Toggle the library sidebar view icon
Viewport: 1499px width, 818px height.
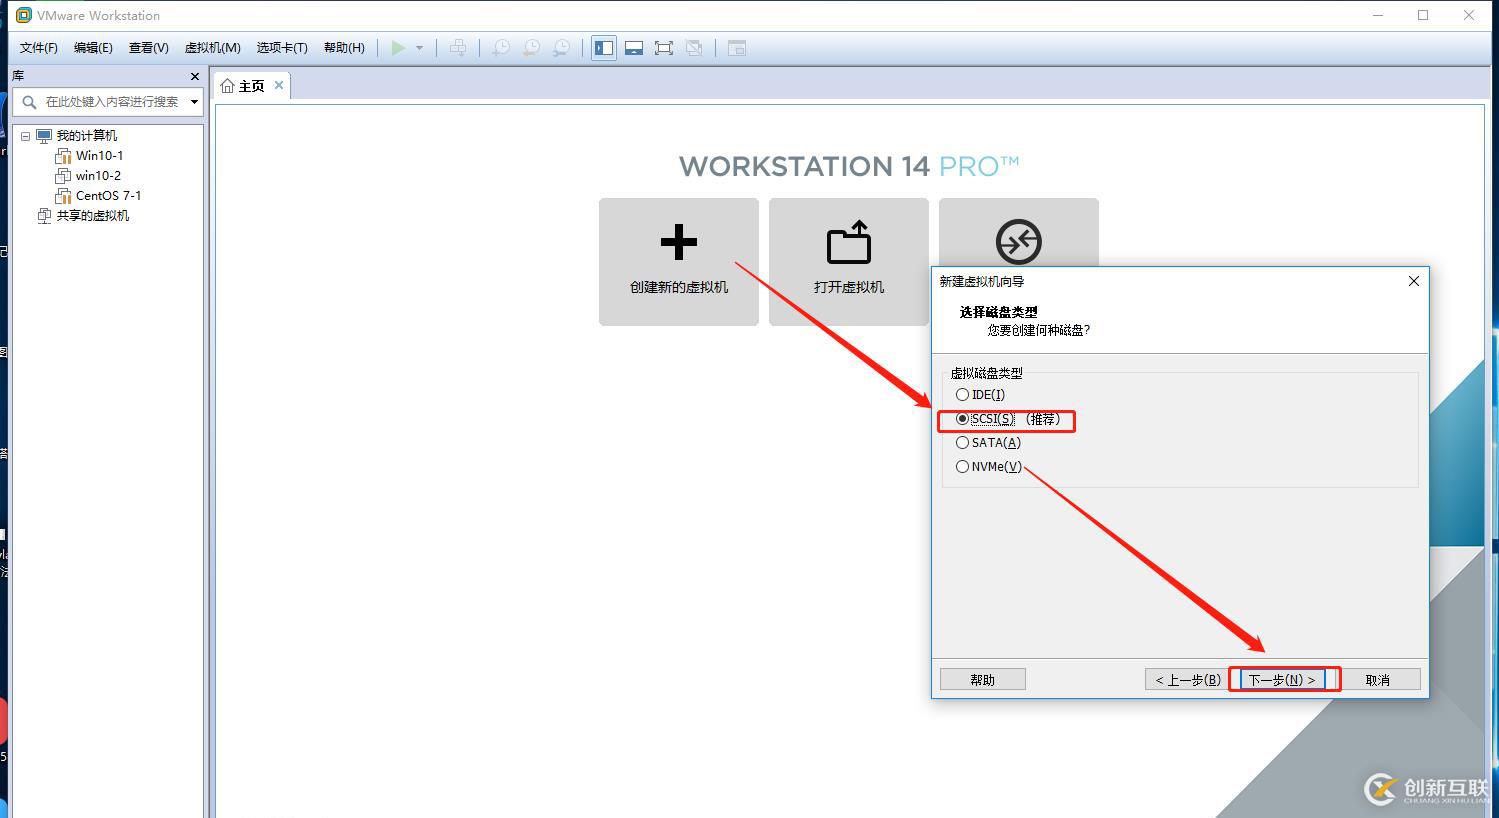point(604,48)
